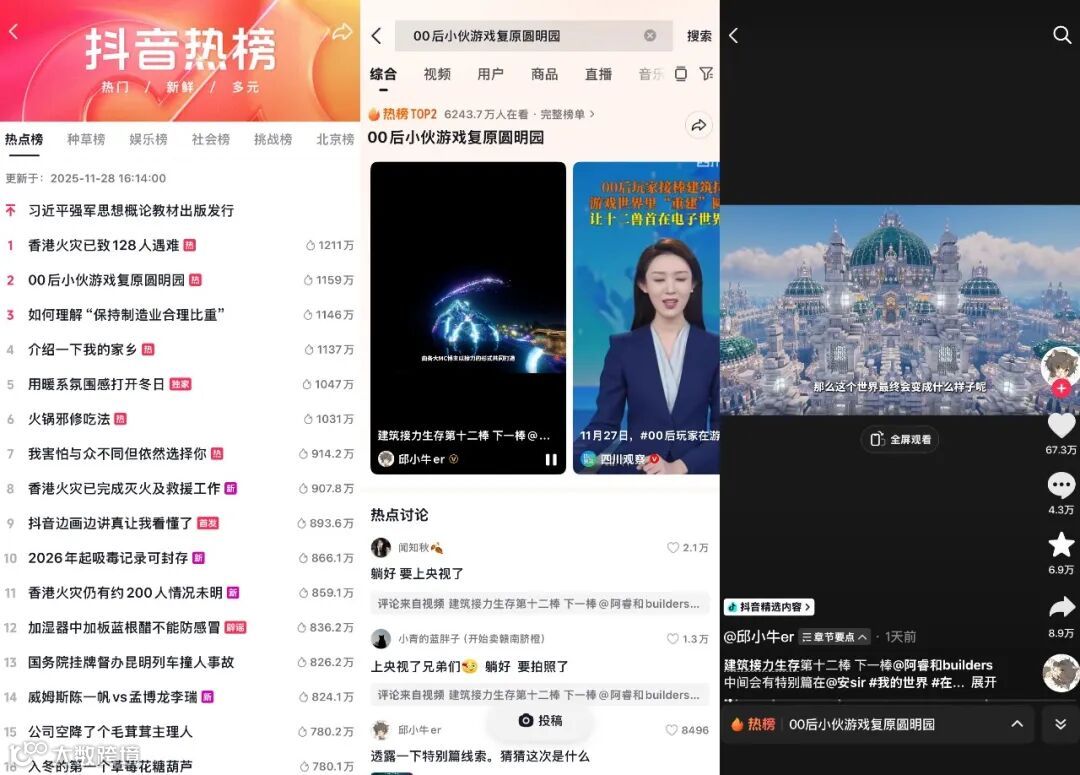Screen dimensions: 1080x775
Task: Open 完整榜单 full ranking list
Action: pyautogui.click(x=567, y=114)
